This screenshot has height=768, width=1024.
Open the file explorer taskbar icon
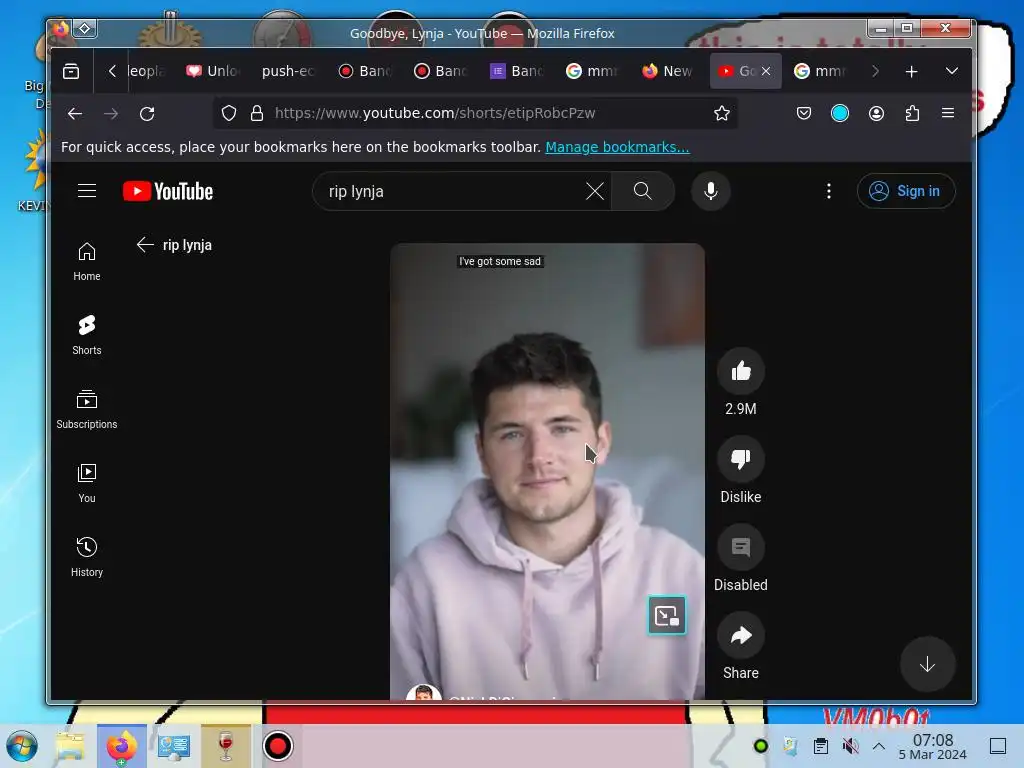pyautogui.click(x=70, y=746)
